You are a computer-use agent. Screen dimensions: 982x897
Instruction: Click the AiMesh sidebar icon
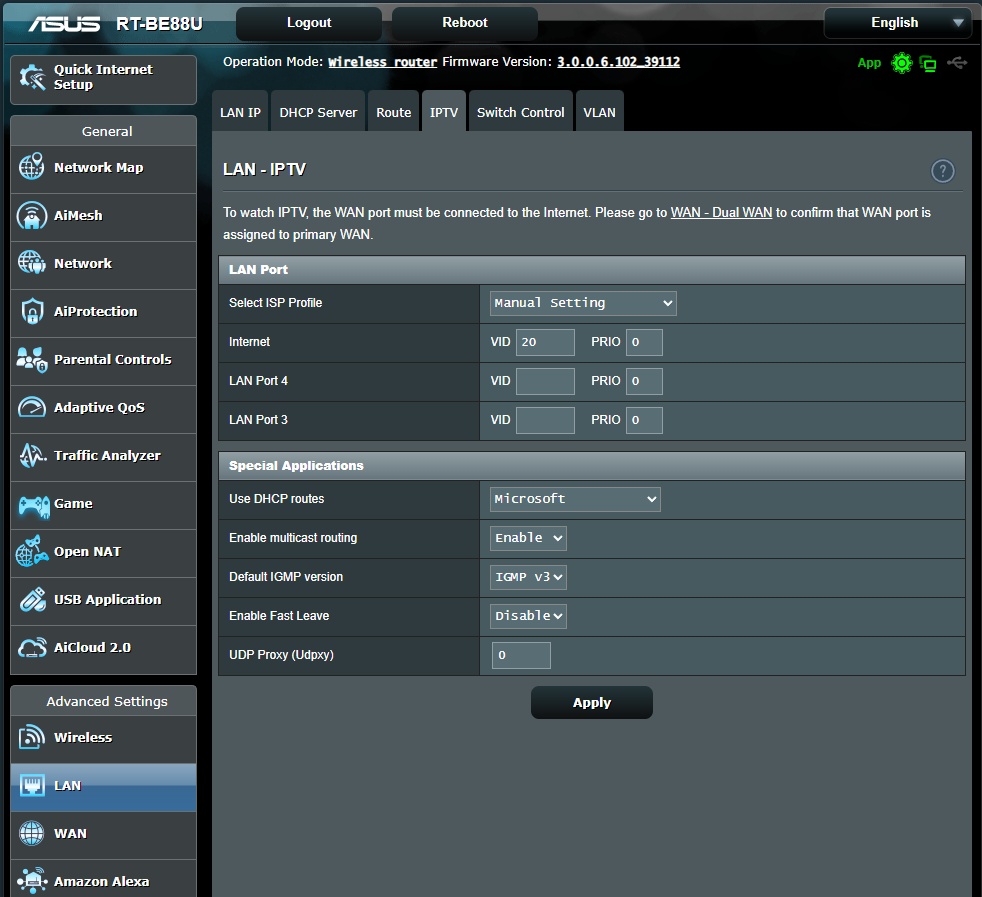(32, 216)
